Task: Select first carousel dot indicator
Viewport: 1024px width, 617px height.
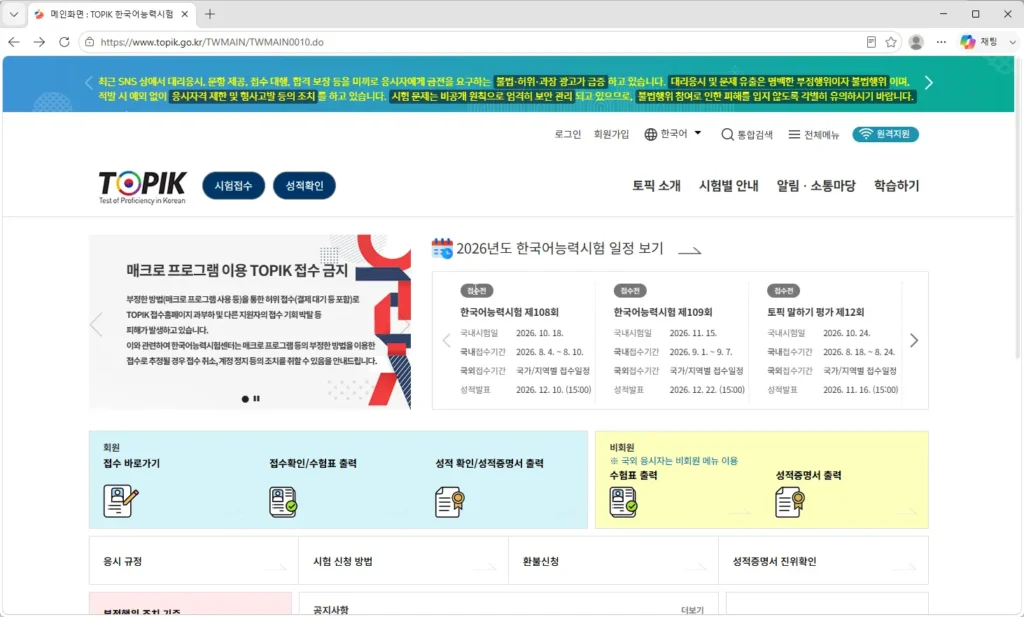Action: pos(245,399)
